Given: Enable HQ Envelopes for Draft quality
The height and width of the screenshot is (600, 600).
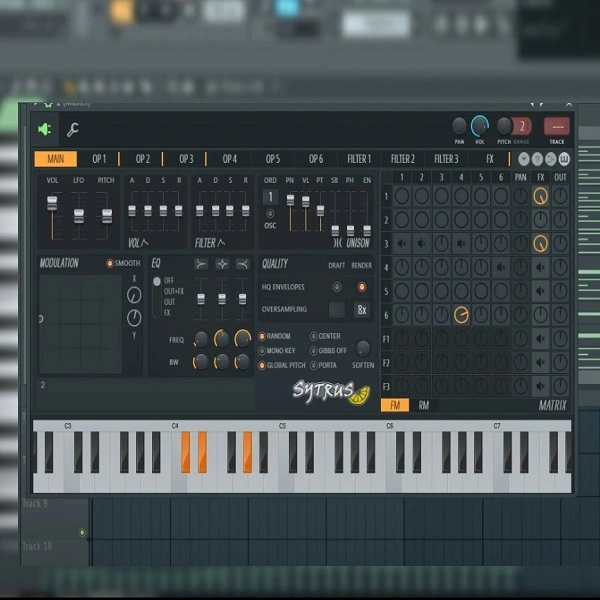Looking at the screenshot, I should pos(337,287).
